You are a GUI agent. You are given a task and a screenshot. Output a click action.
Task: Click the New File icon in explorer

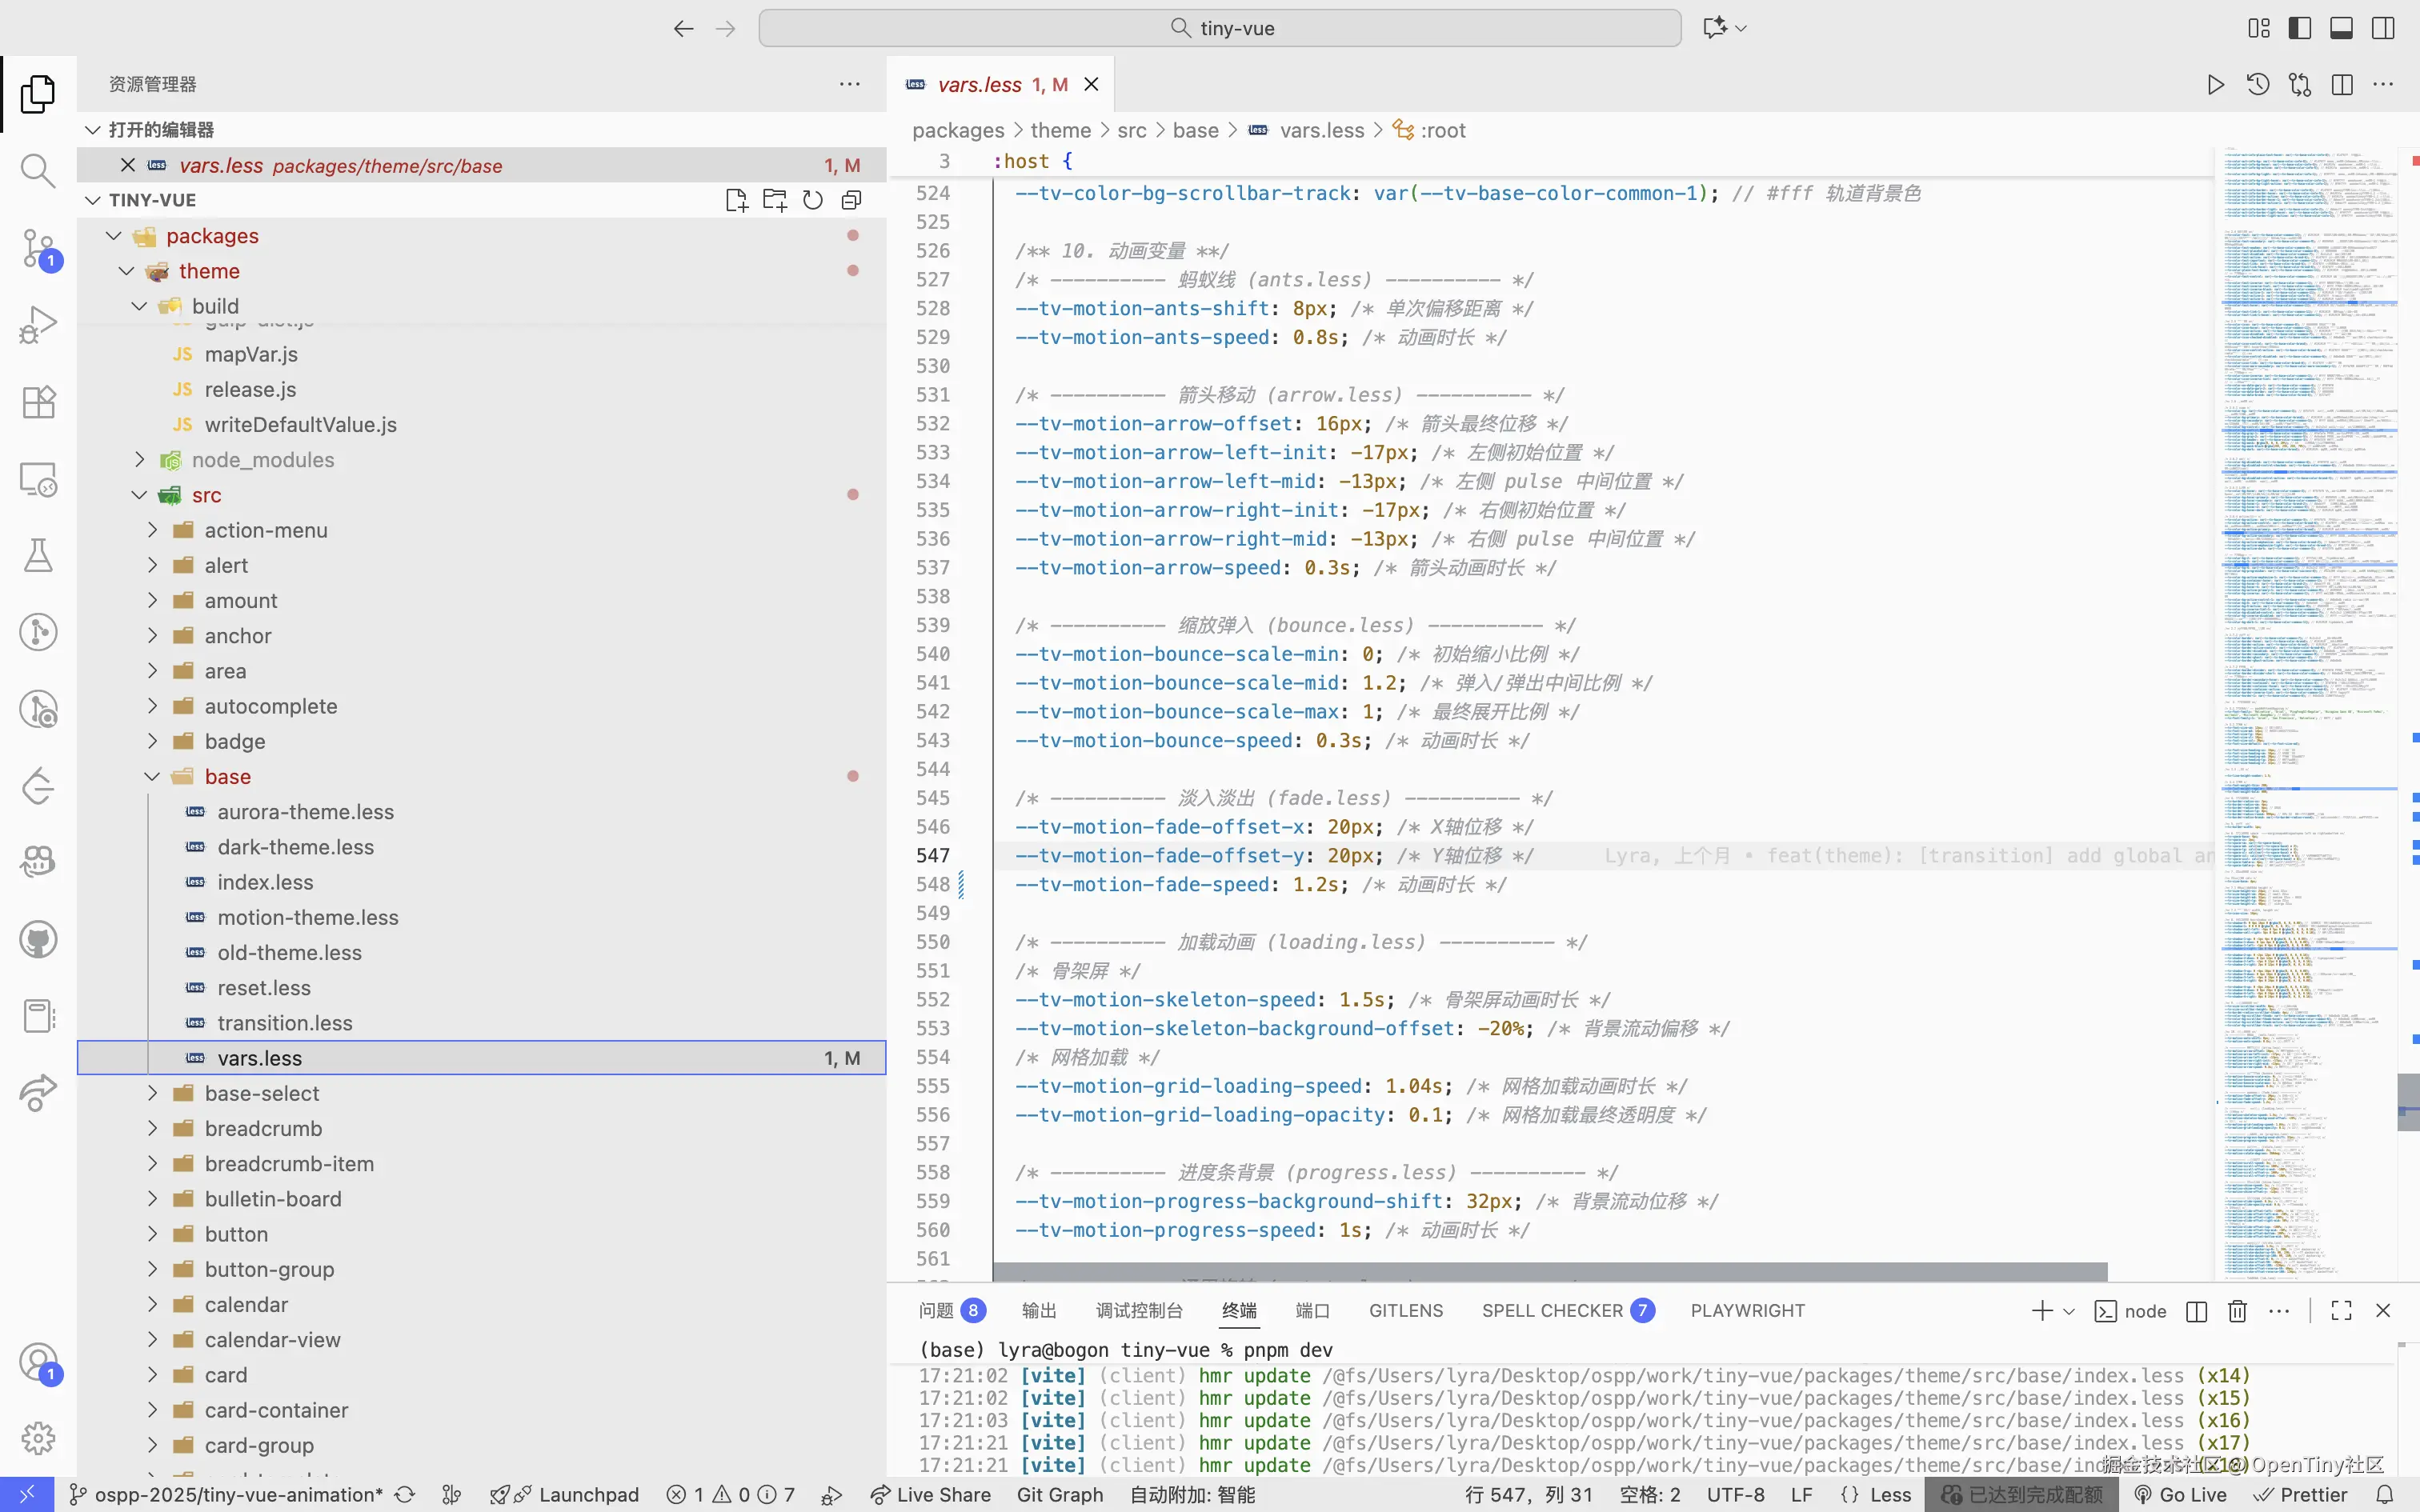click(x=736, y=200)
